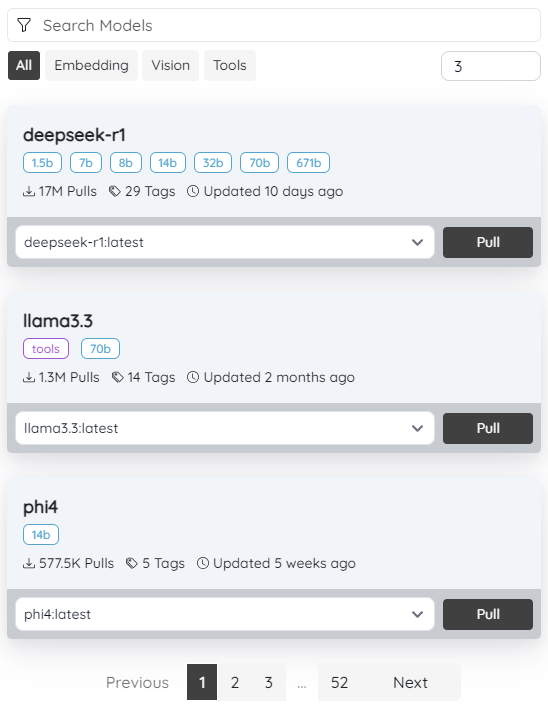This screenshot has height=712, width=548.
Task: Click the download icon beside 577.5K Pulls
Action: click(x=29, y=564)
